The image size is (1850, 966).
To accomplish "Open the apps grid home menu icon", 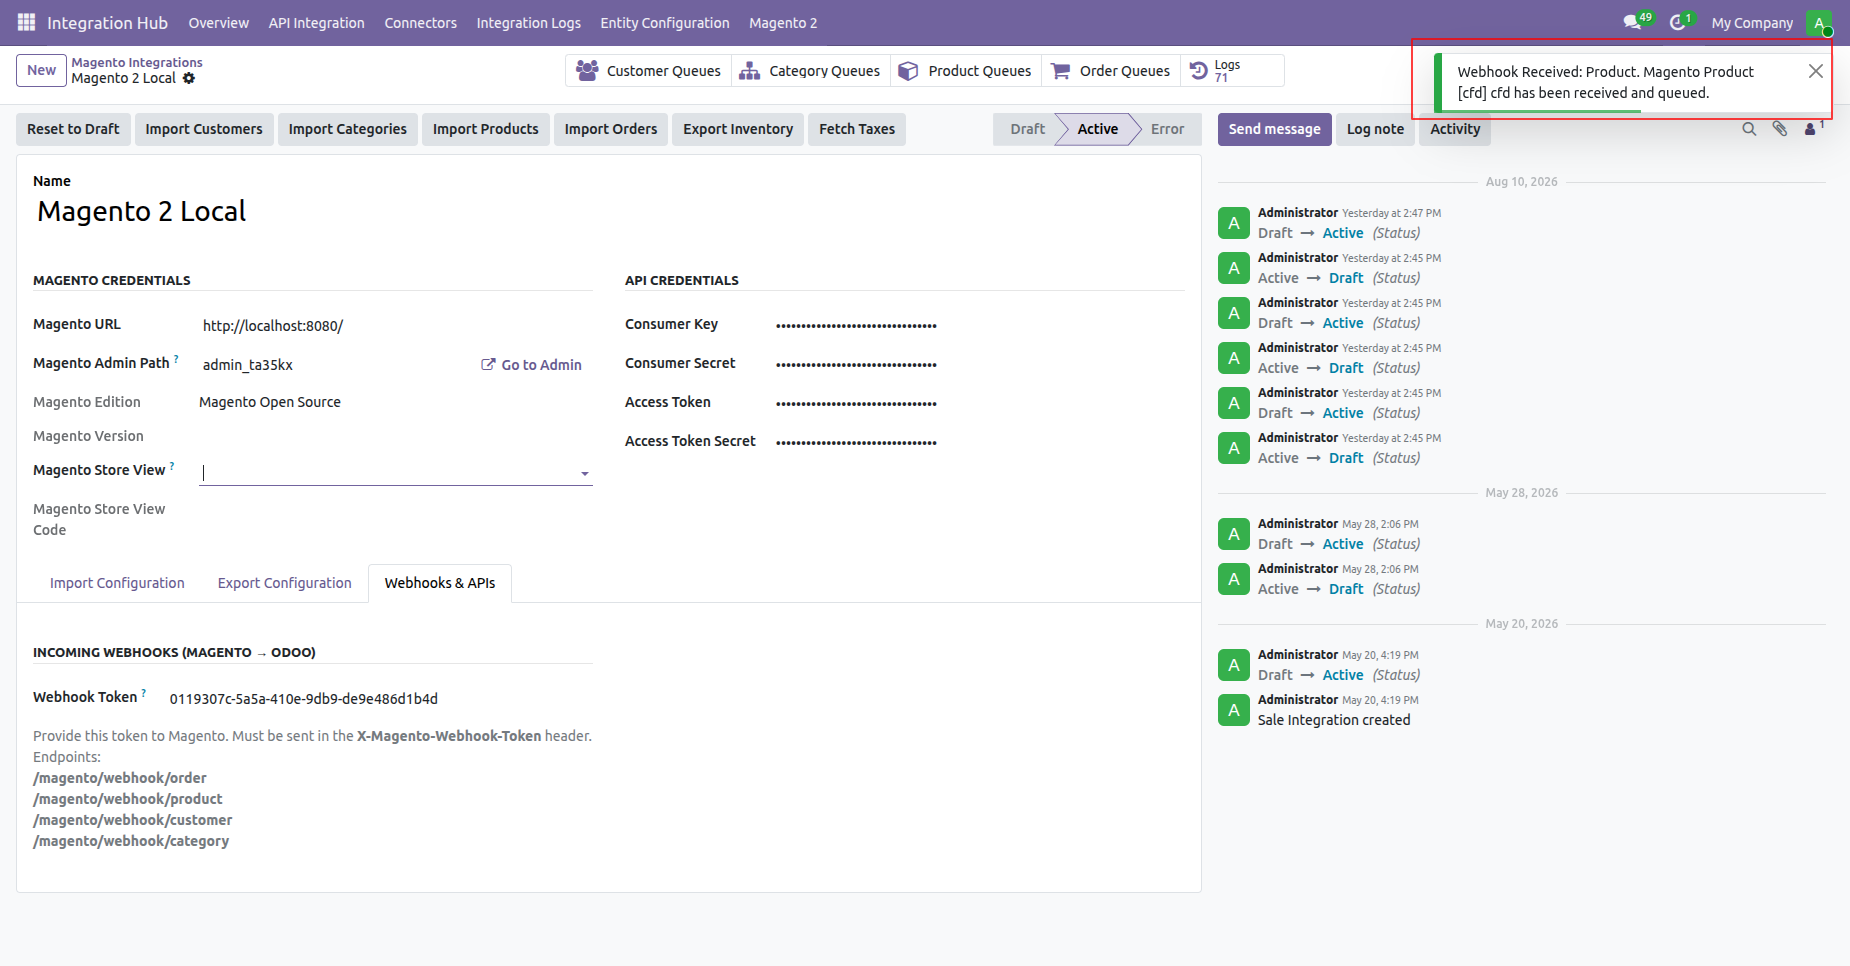I will pyautogui.click(x=26, y=22).
